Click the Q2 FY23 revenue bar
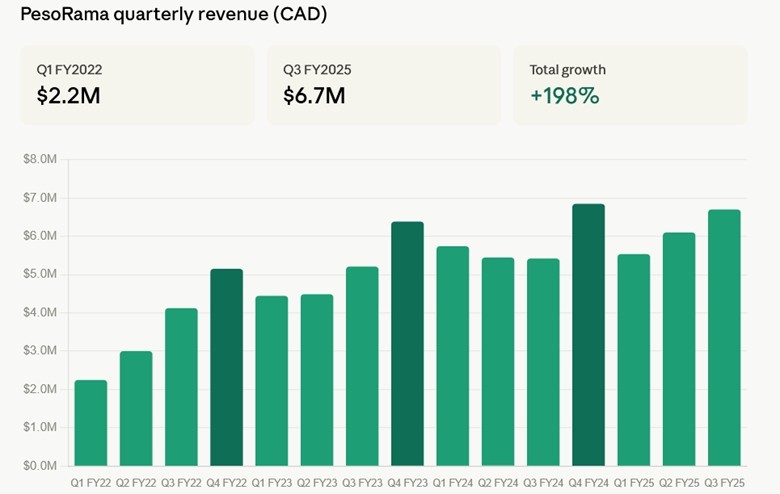 pos(317,380)
